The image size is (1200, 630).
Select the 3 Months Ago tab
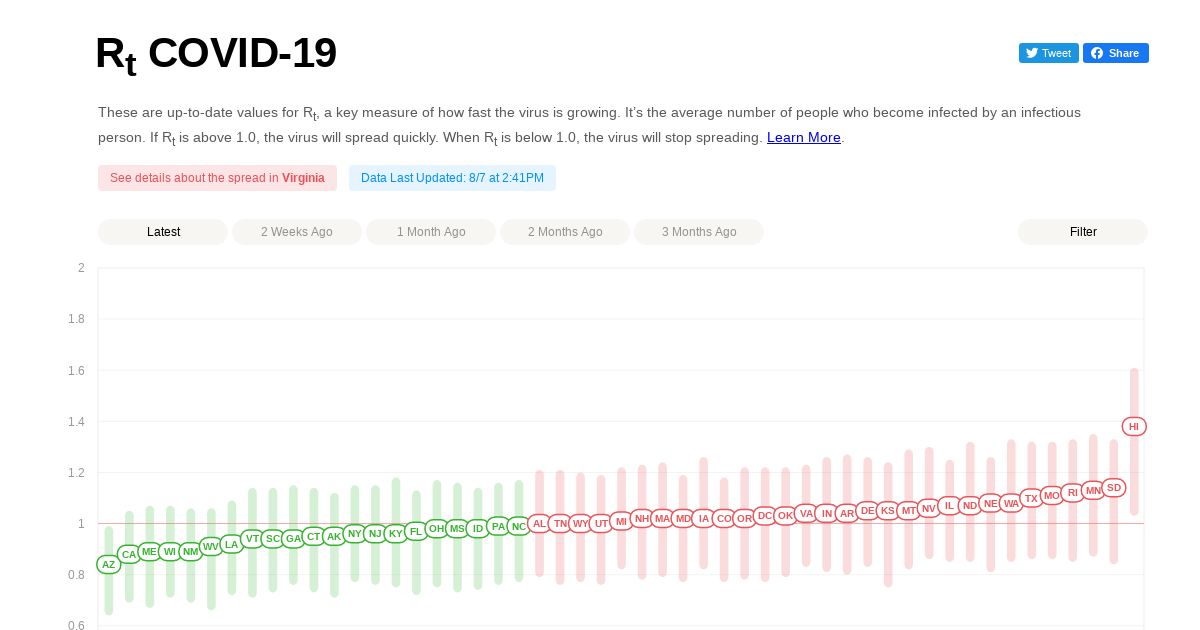[699, 232]
